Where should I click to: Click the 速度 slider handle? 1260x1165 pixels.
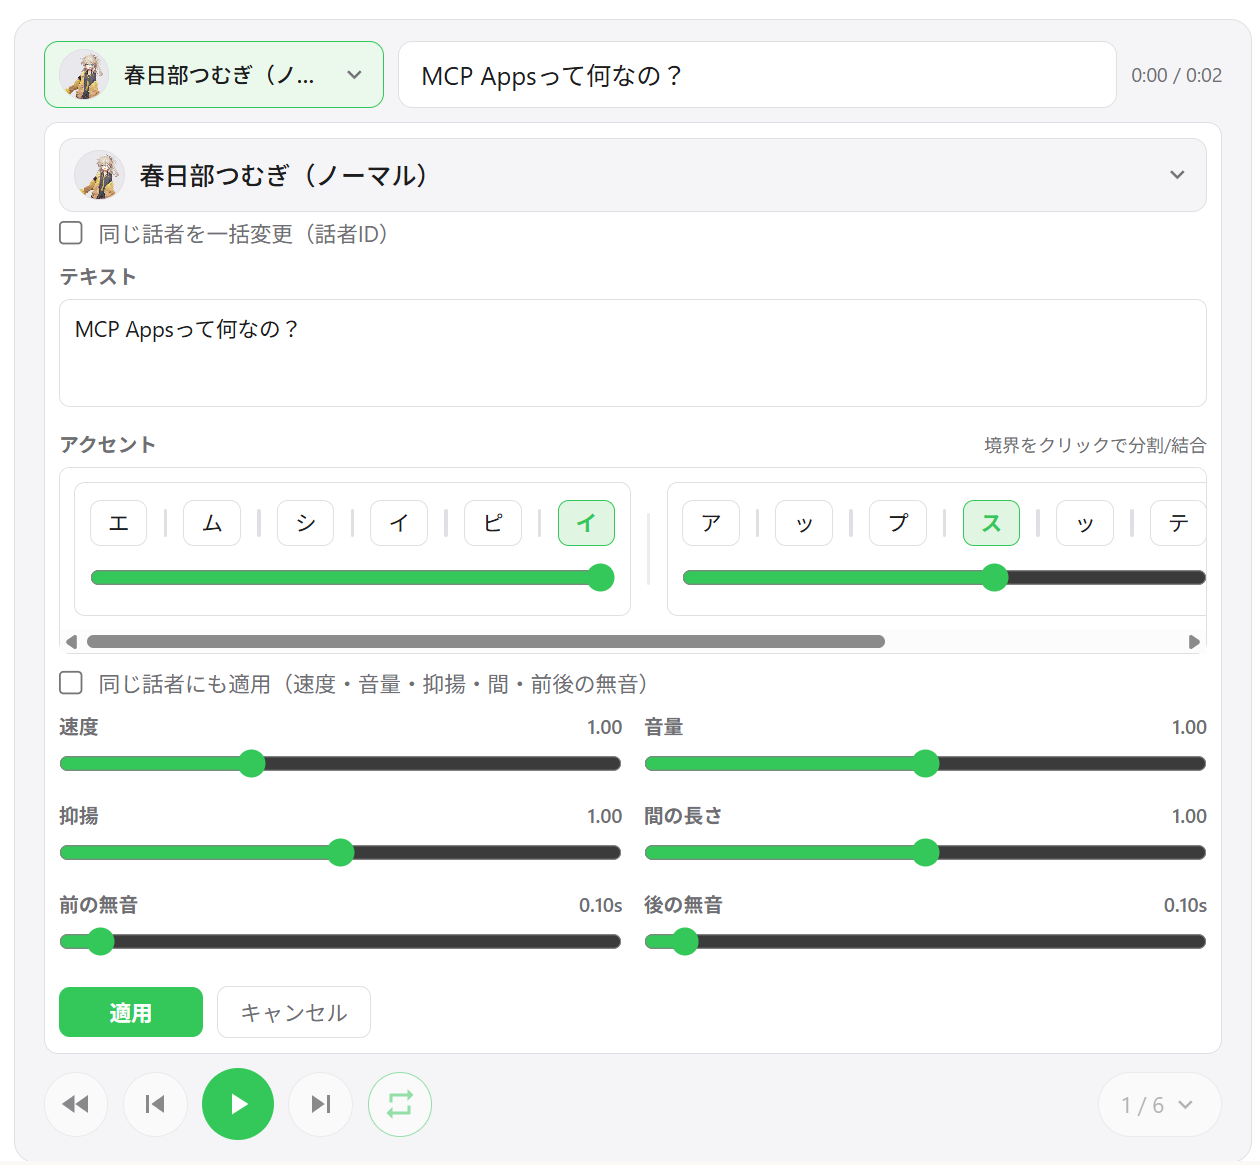coord(251,764)
